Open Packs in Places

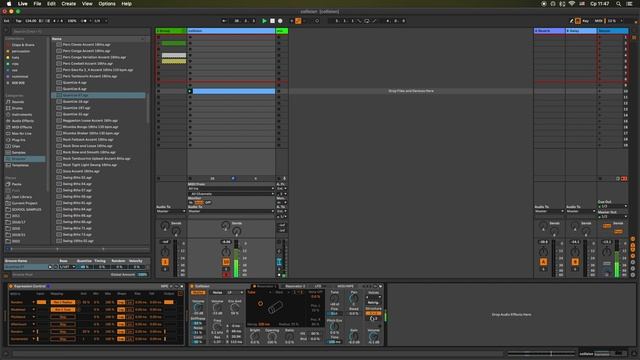click(x=16, y=184)
